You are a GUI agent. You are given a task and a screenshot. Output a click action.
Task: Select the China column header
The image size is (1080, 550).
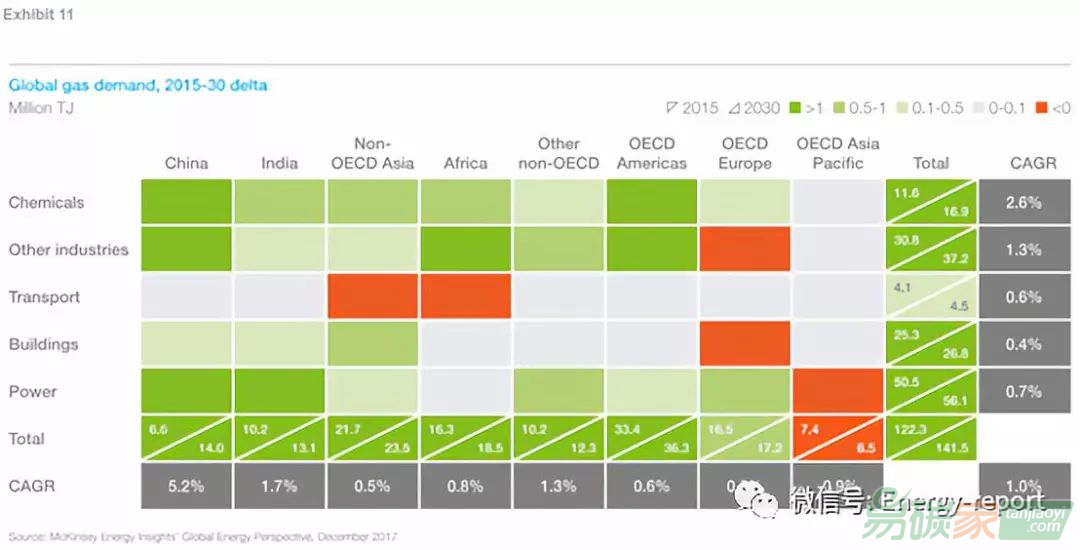[x=186, y=163]
